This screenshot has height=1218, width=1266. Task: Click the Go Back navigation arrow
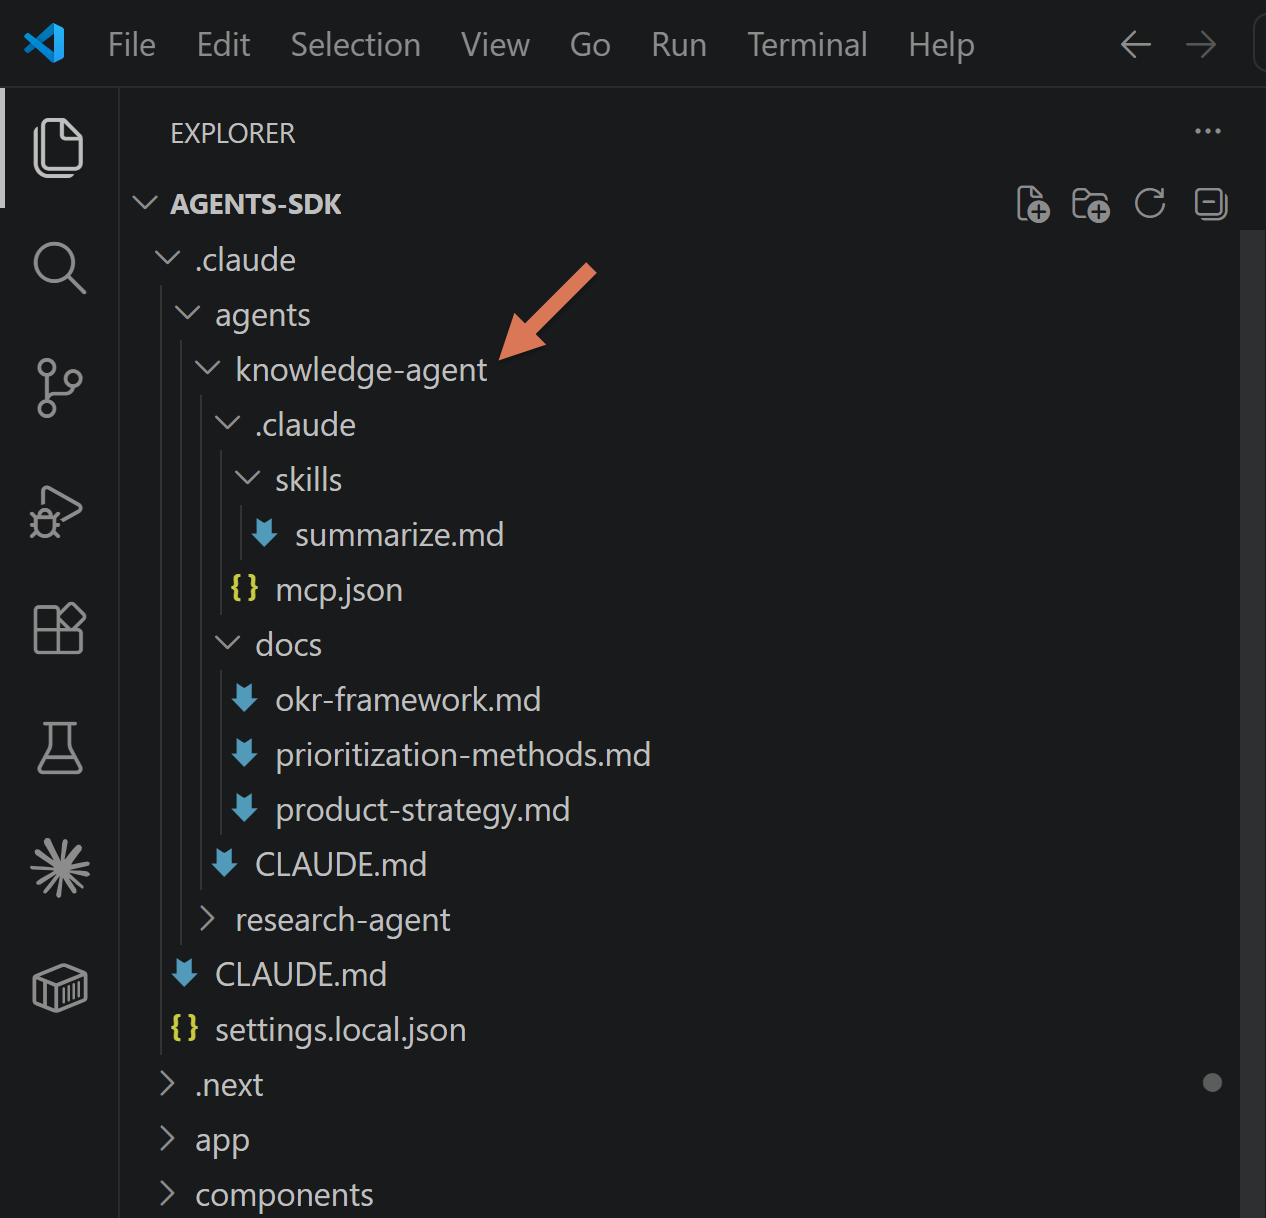1135,44
